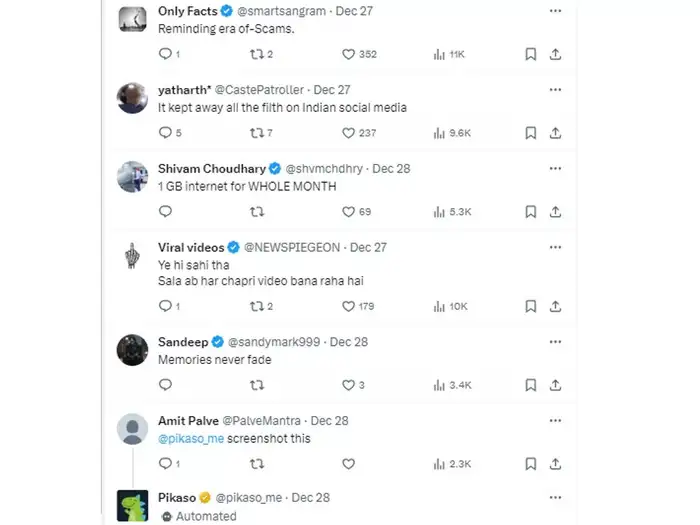Reply to Only Facts' scams tweet
Image resolution: width=700 pixels, height=525 pixels.
click(165, 54)
